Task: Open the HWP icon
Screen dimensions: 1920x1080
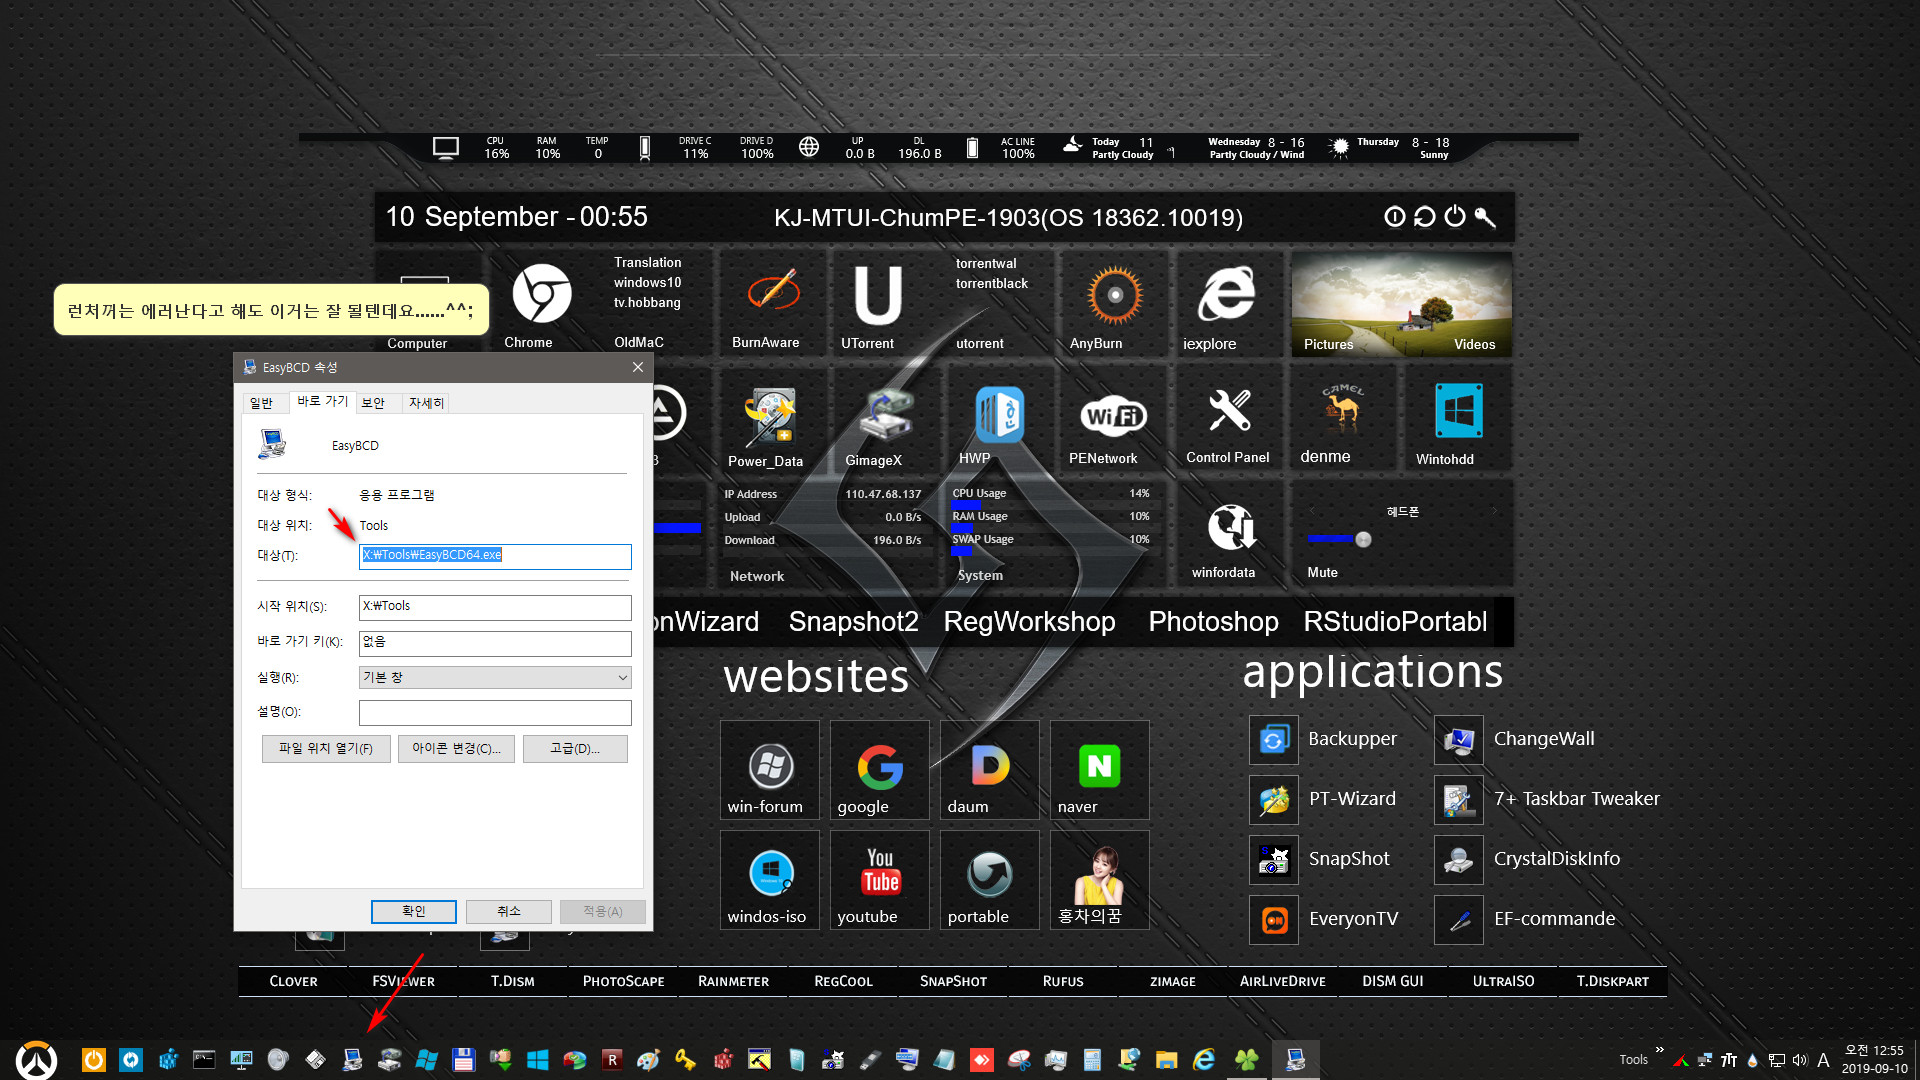Action: (x=999, y=415)
